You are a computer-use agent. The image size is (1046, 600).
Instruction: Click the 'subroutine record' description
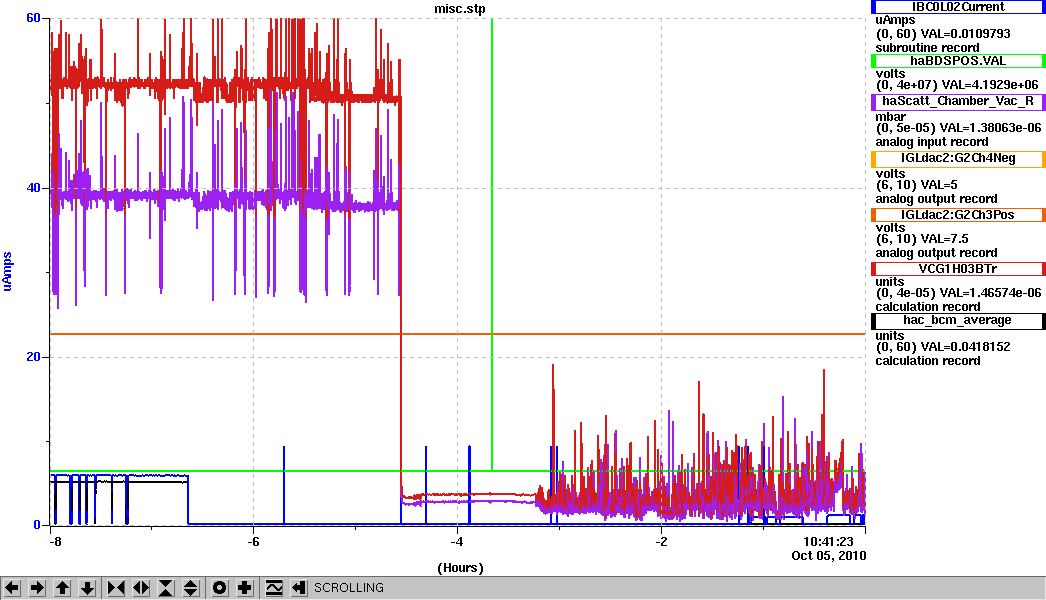pyautogui.click(x=927, y=47)
